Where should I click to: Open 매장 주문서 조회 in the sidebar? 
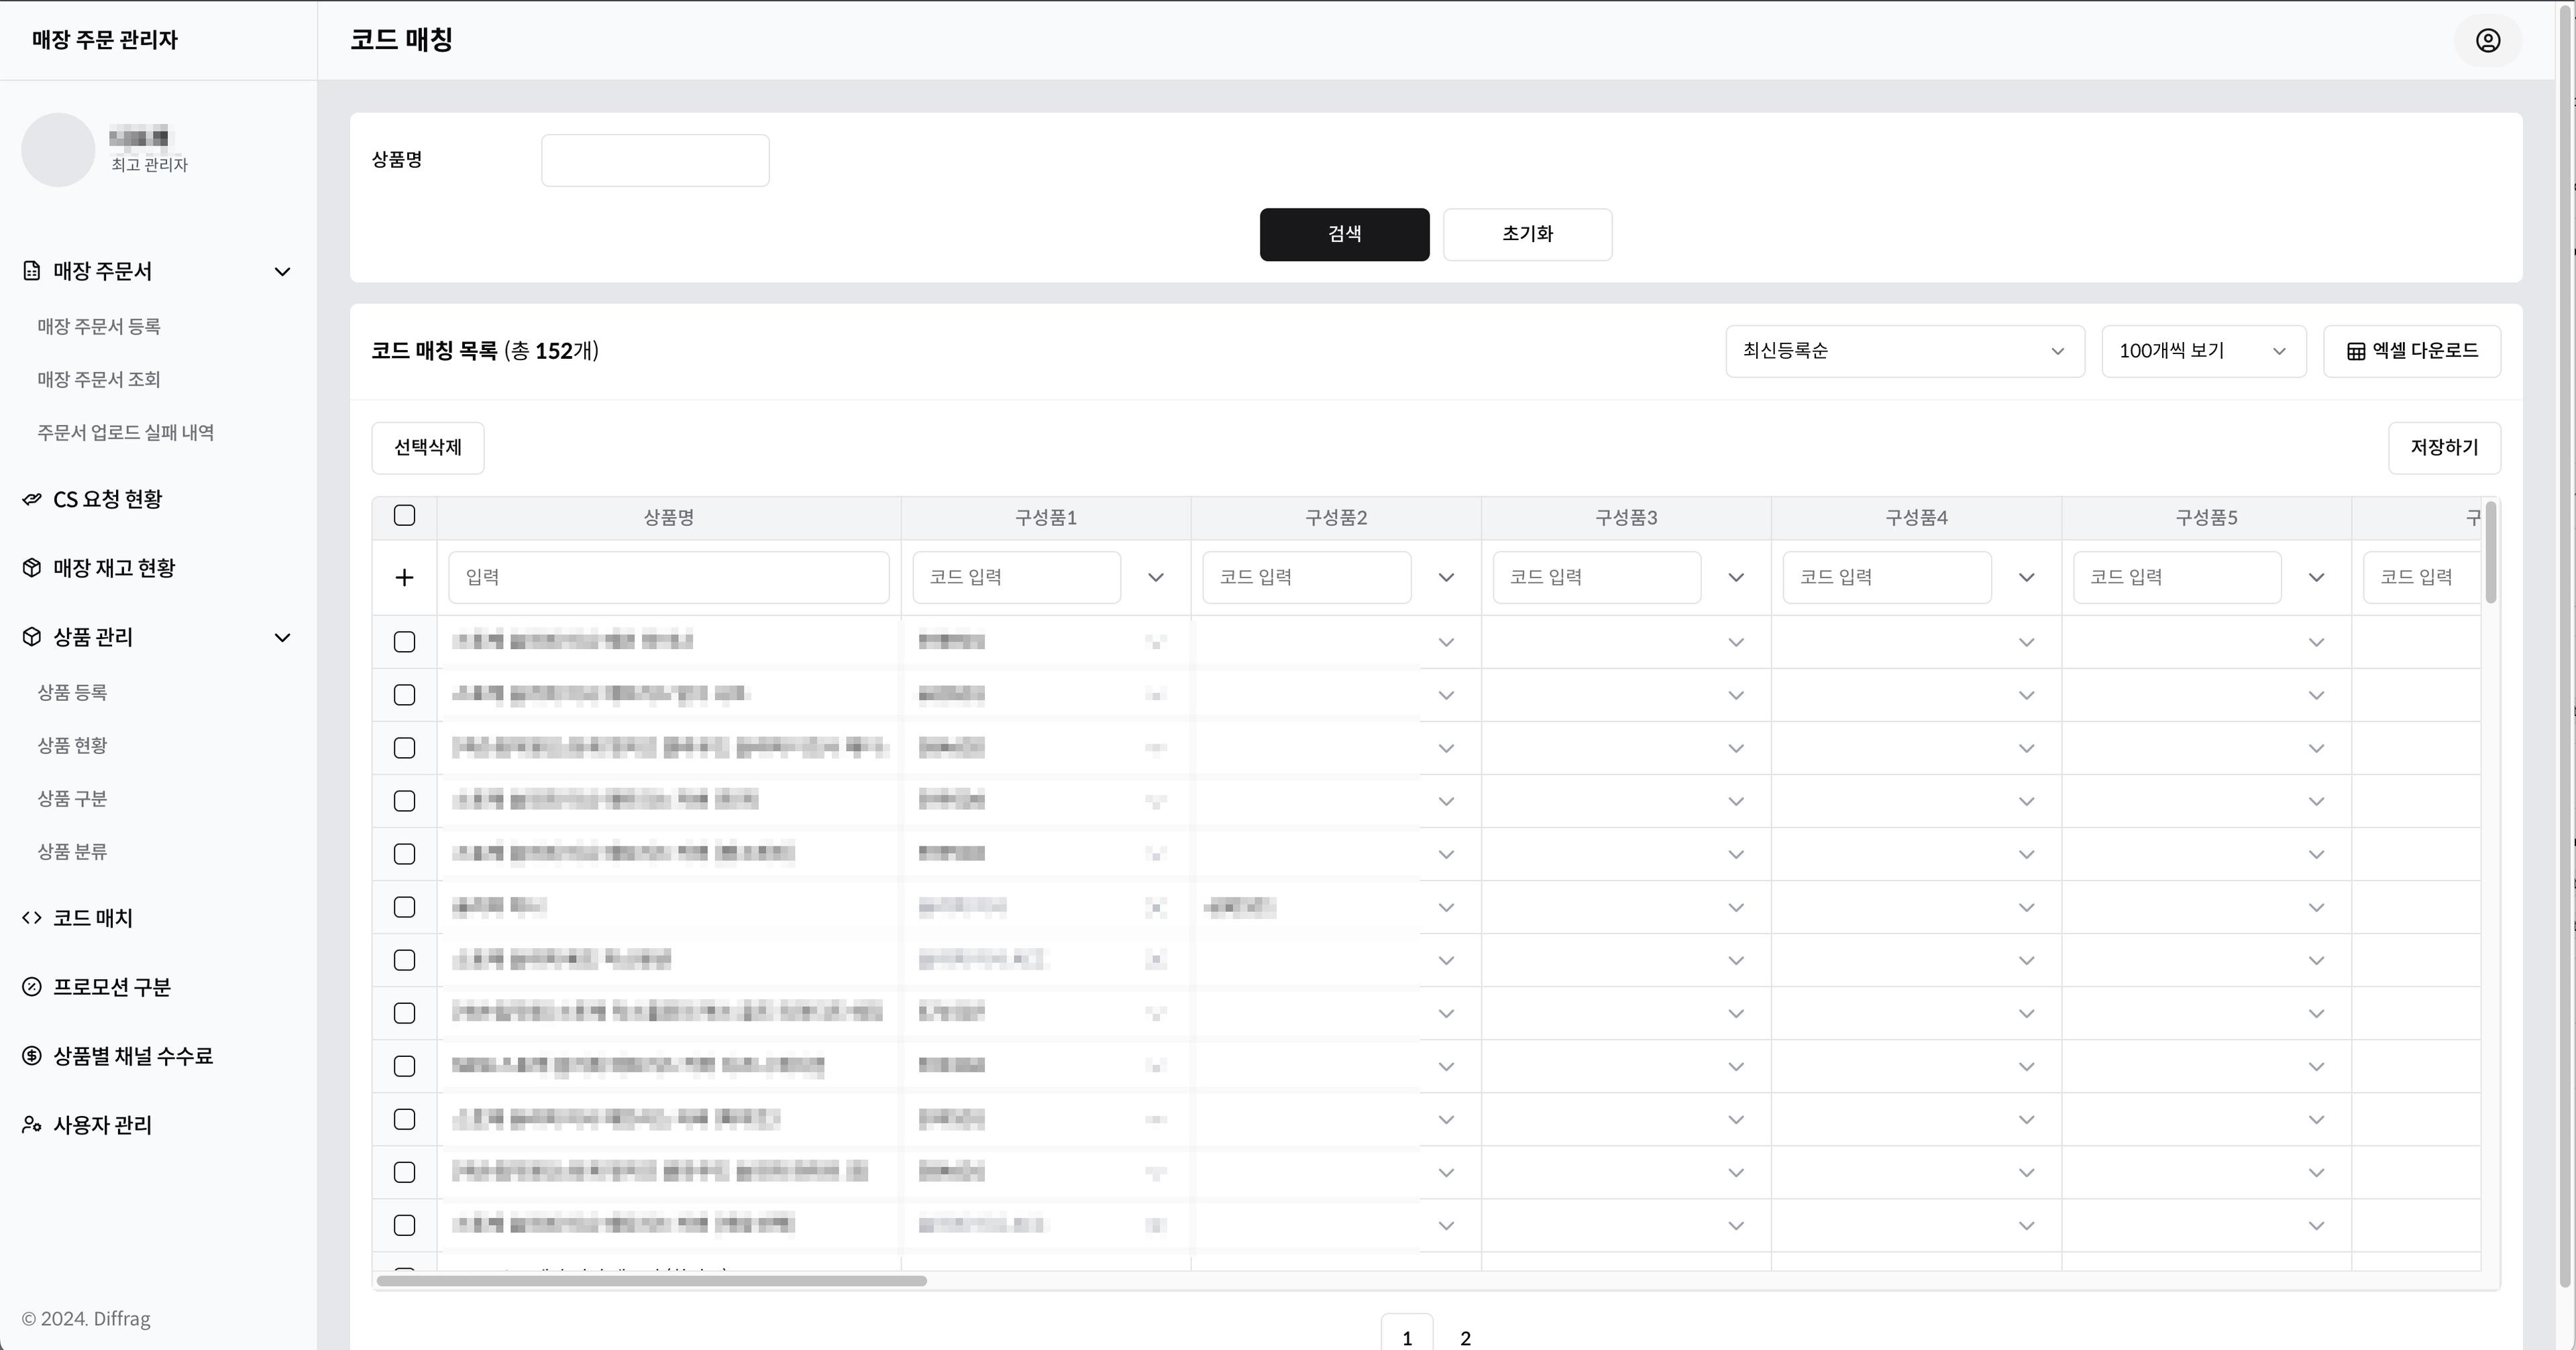click(x=99, y=379)
